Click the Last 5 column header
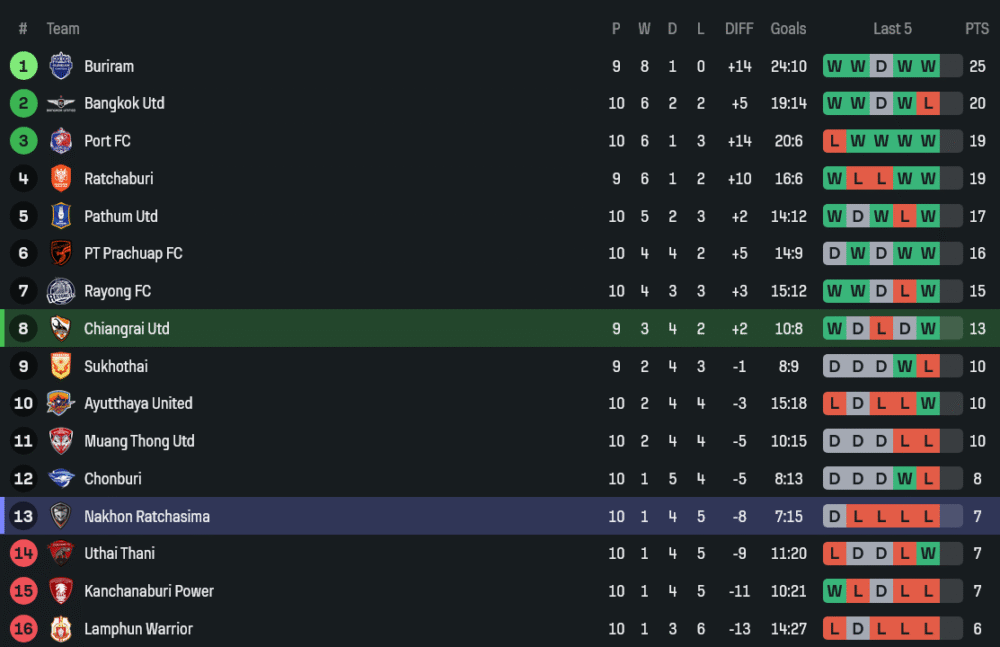The height and width of the screenshot is (647, 1000). coord(892,29)
